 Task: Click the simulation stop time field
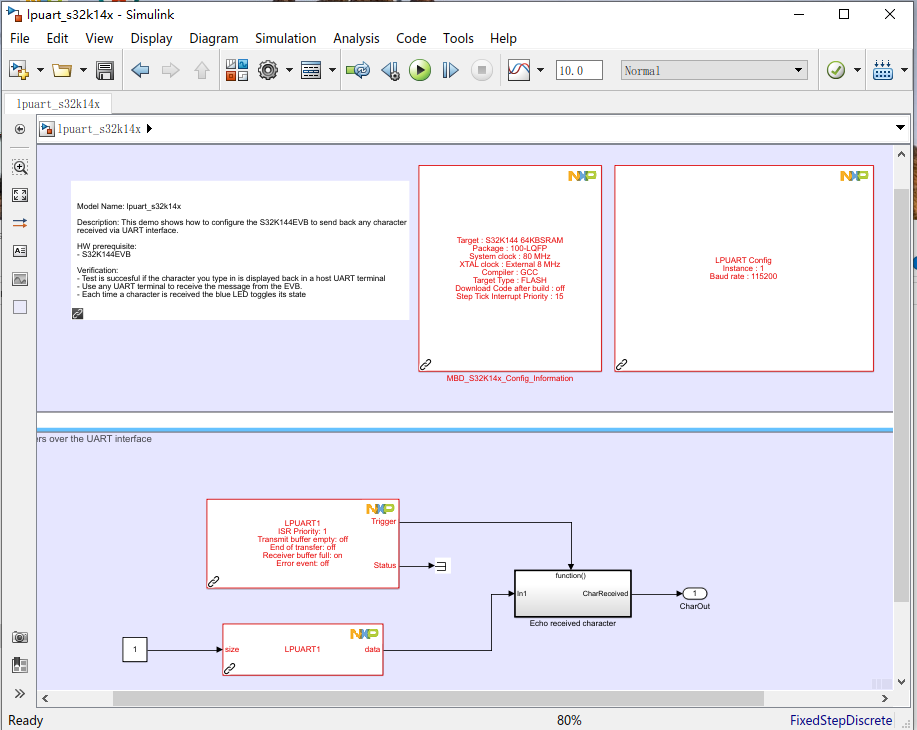tap(579, 70)
